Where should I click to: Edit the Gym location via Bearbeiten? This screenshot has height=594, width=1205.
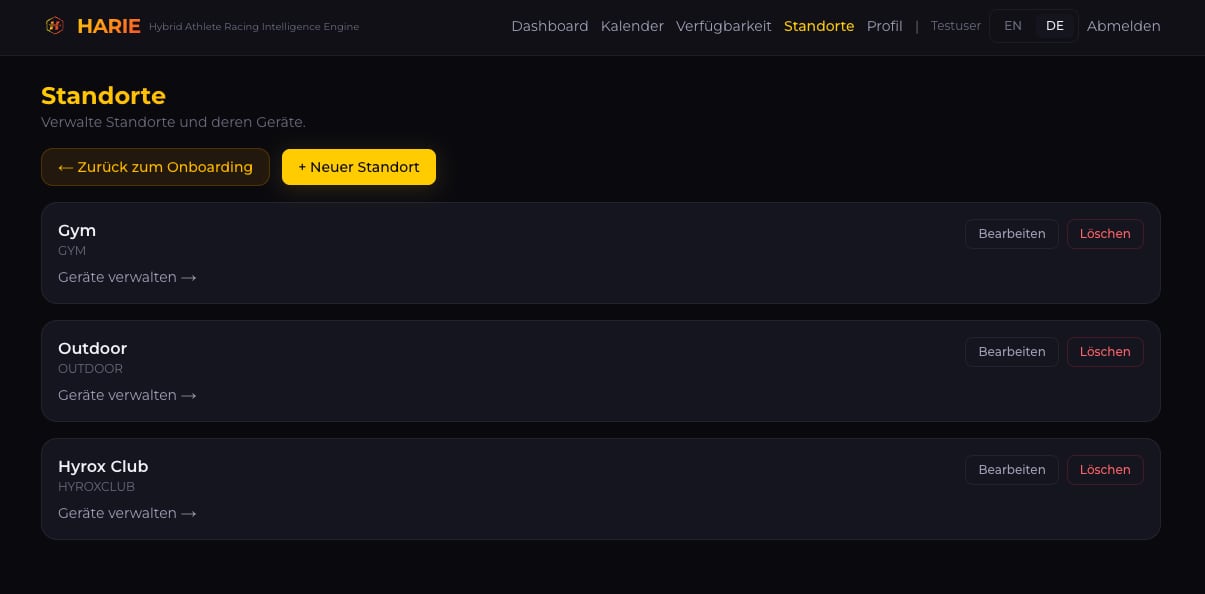1011,233
